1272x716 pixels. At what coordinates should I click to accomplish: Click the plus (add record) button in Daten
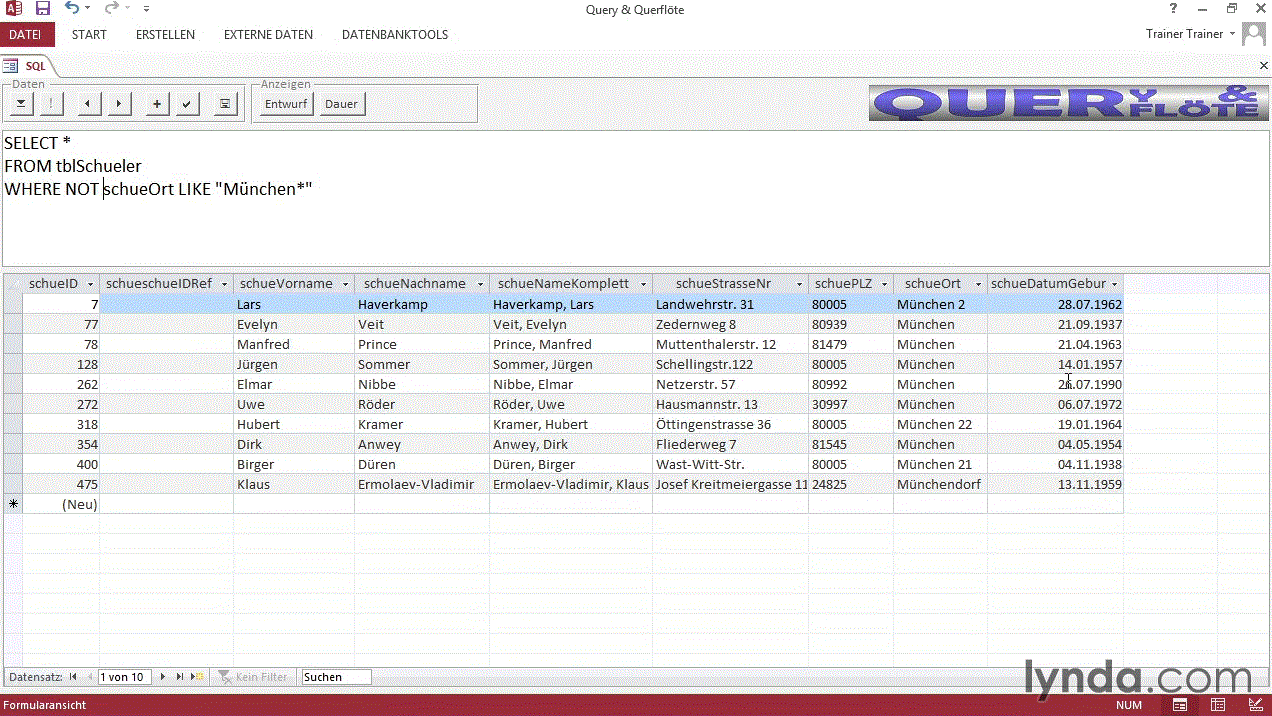point(157,104)
